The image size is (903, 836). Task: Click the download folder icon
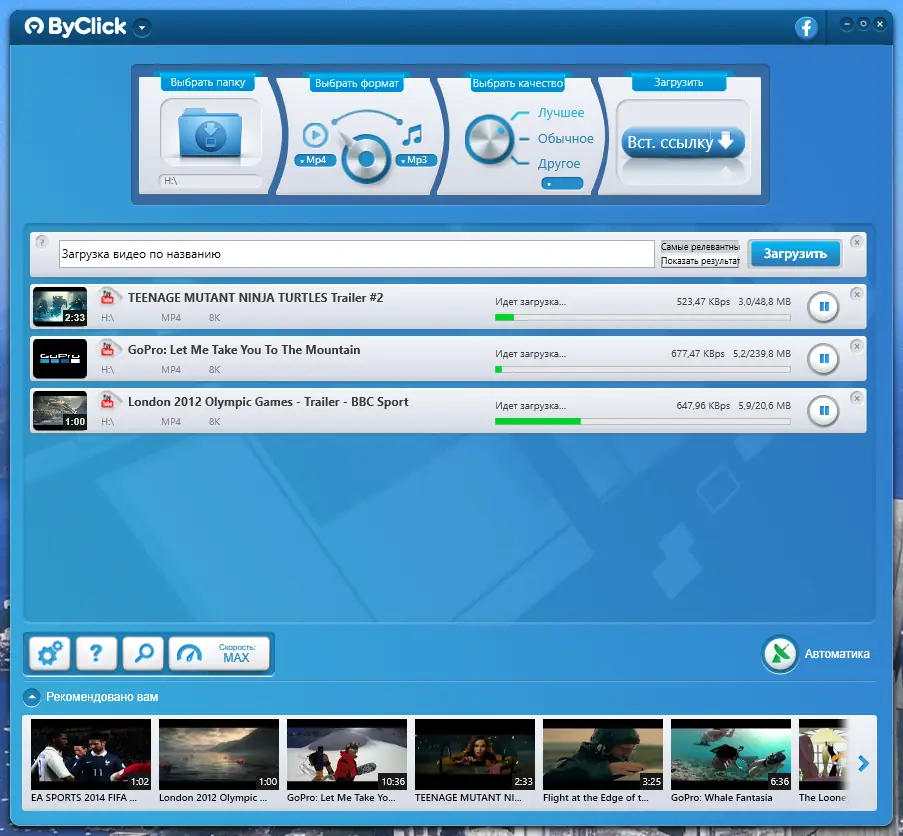tap(210, 134)
